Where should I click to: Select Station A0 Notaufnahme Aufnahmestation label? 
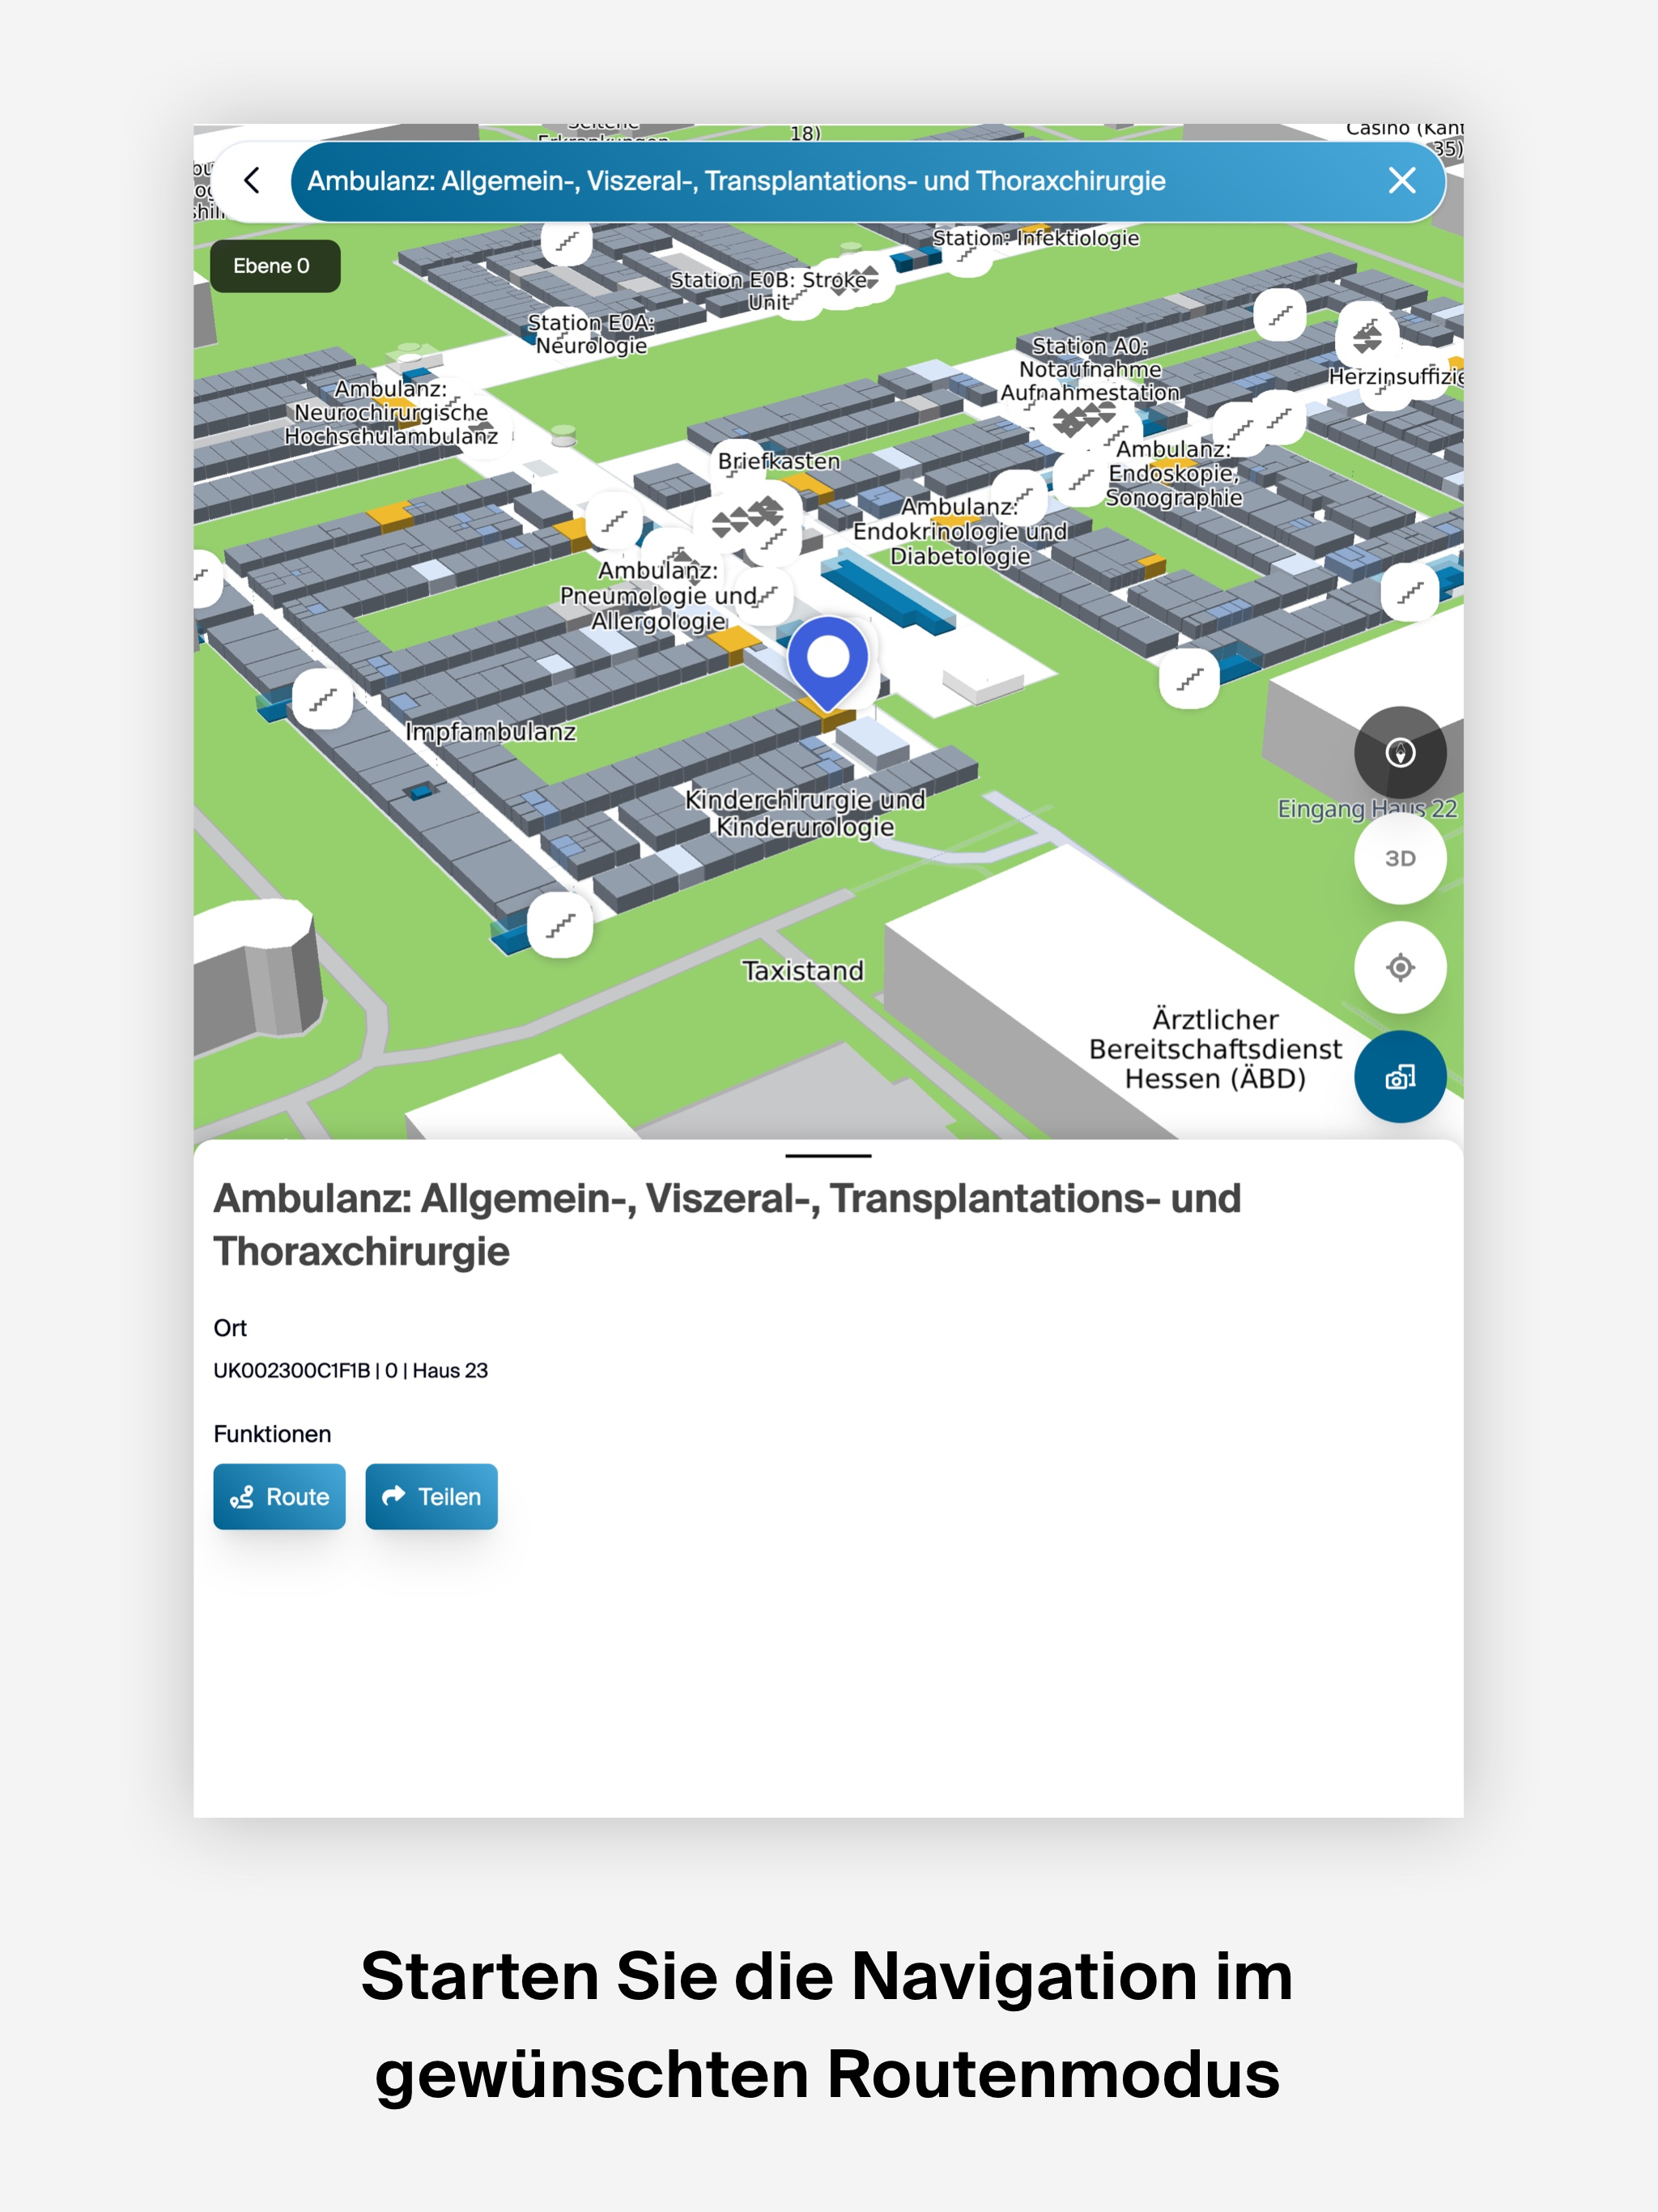pyautogui.click(x=1090, y=370)
